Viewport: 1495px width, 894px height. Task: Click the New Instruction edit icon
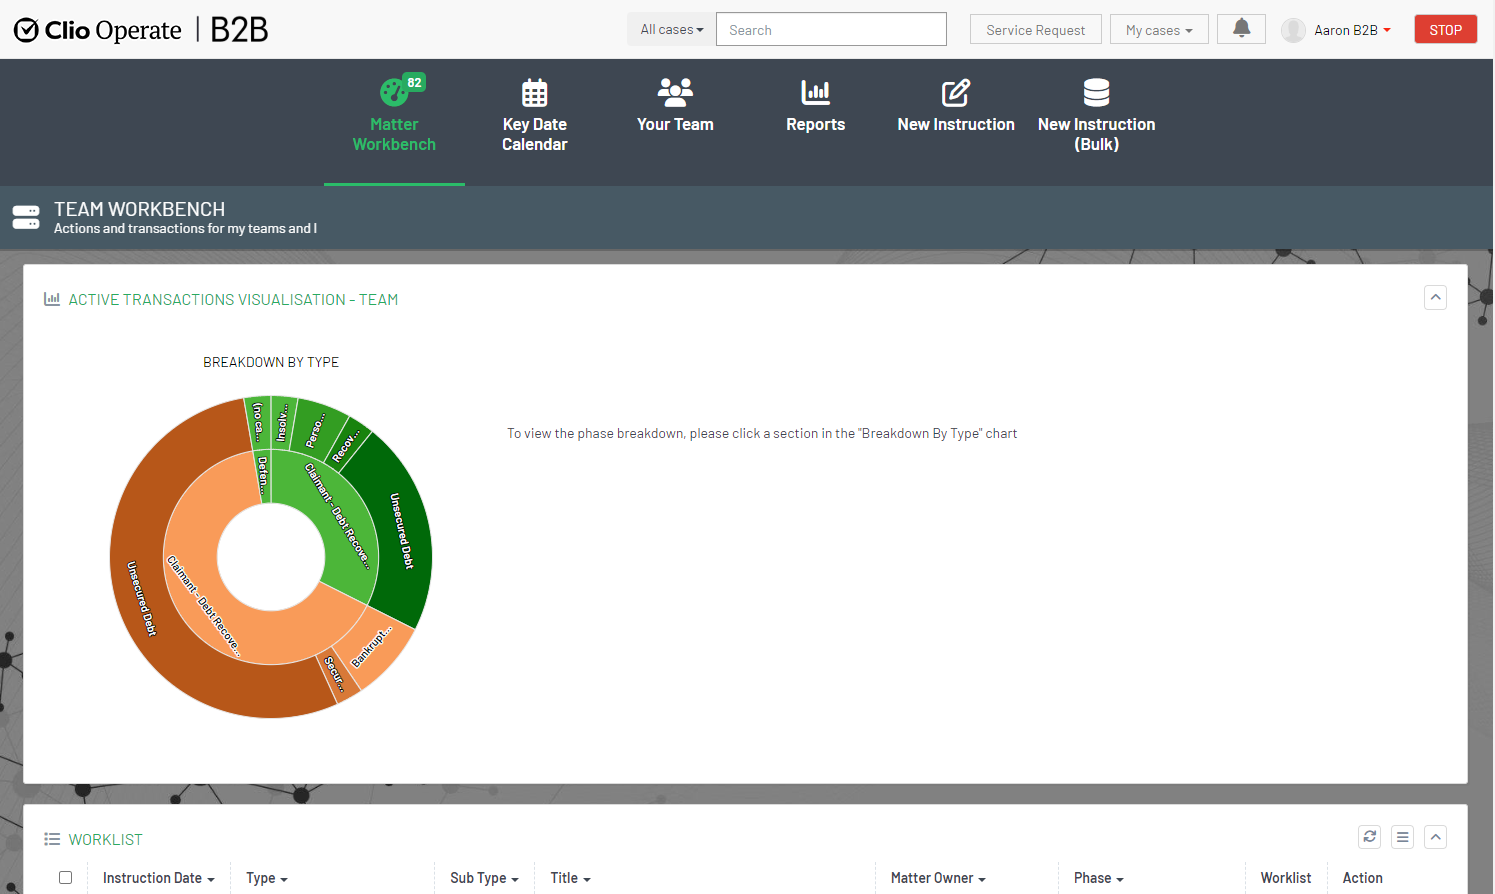[x=955, y=93]
